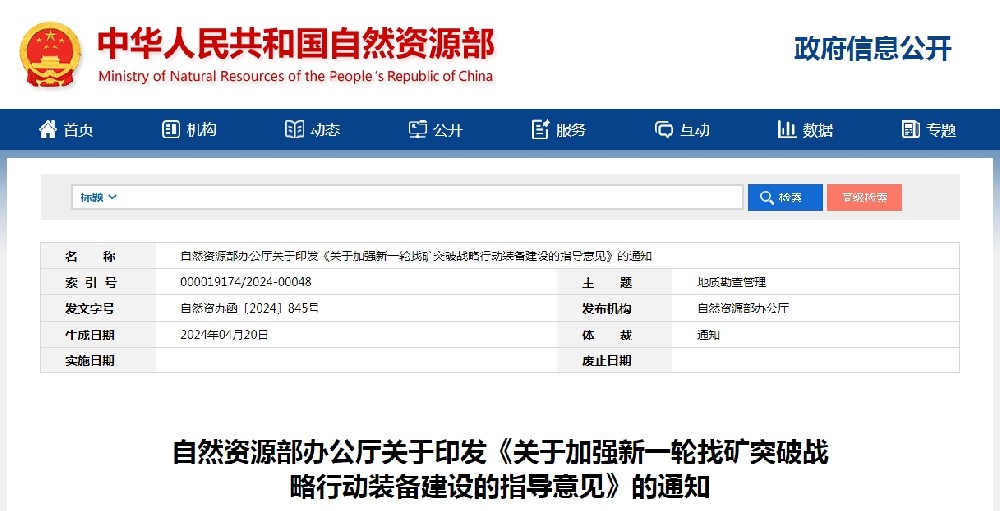Click the 自然资办函〔2024〕845号 value

point(249,308)
